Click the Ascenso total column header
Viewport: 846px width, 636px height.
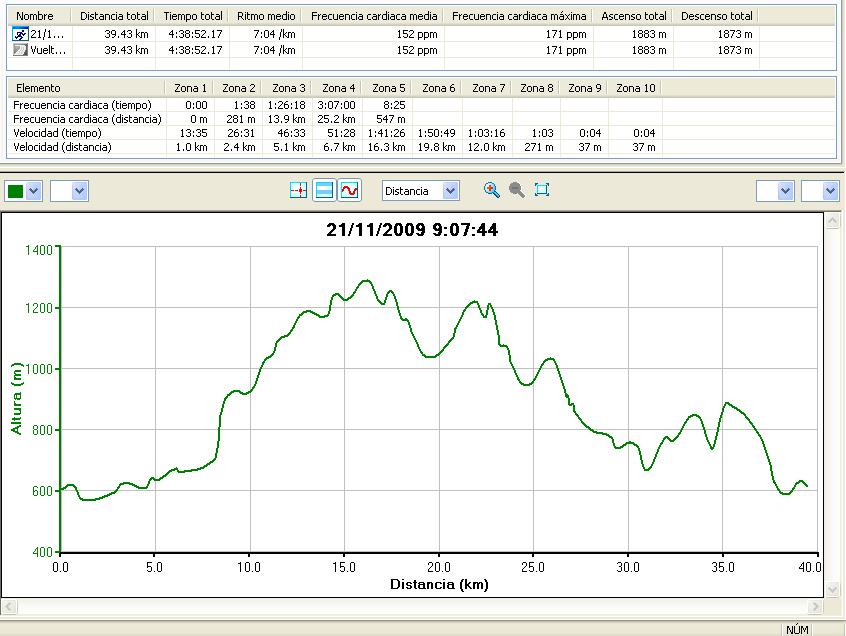(x=633, y=16)
